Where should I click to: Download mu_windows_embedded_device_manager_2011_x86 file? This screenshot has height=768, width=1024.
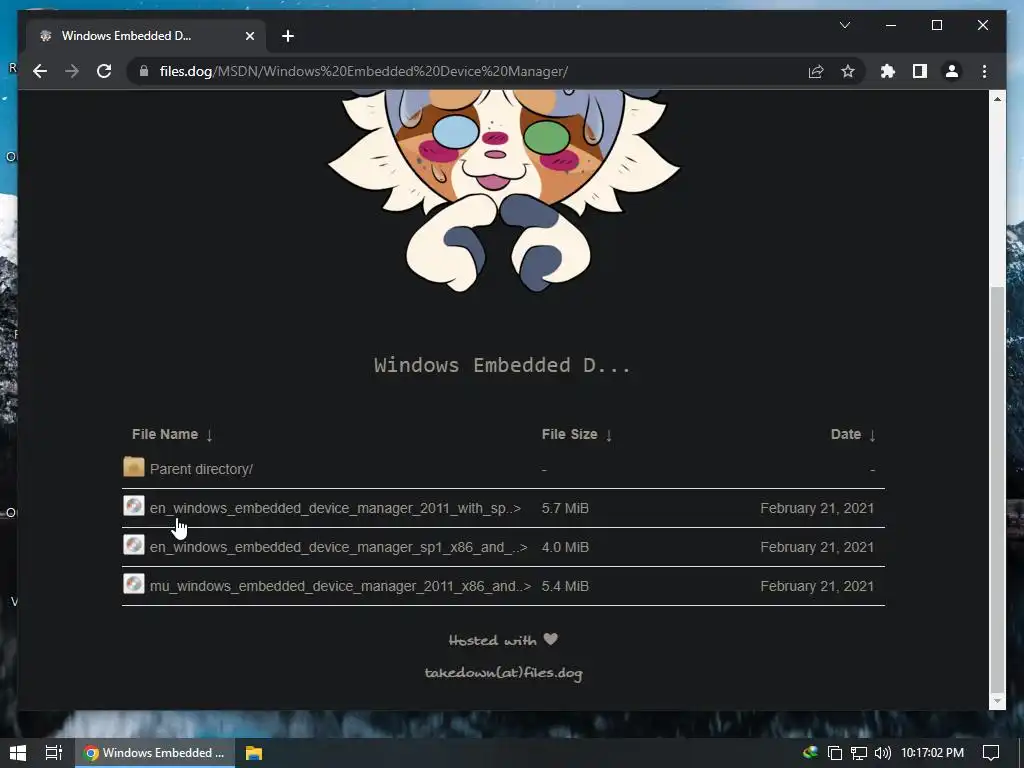(340, 586)
